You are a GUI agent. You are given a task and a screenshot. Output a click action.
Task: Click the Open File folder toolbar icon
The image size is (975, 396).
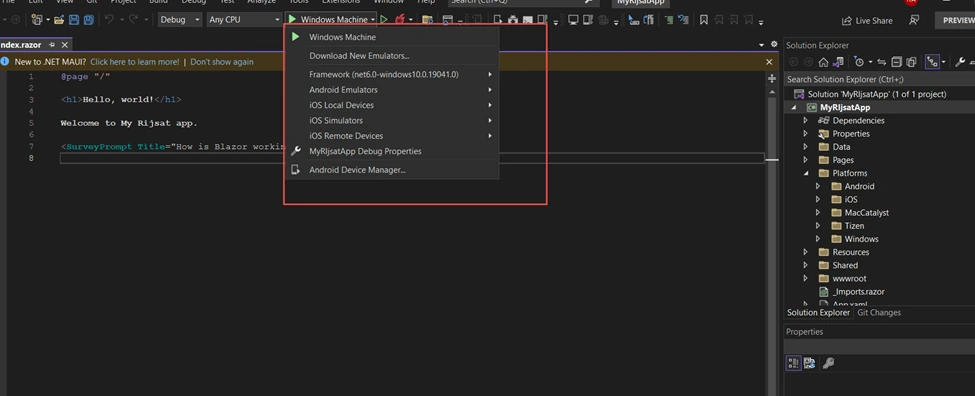(x=59, y=20)
